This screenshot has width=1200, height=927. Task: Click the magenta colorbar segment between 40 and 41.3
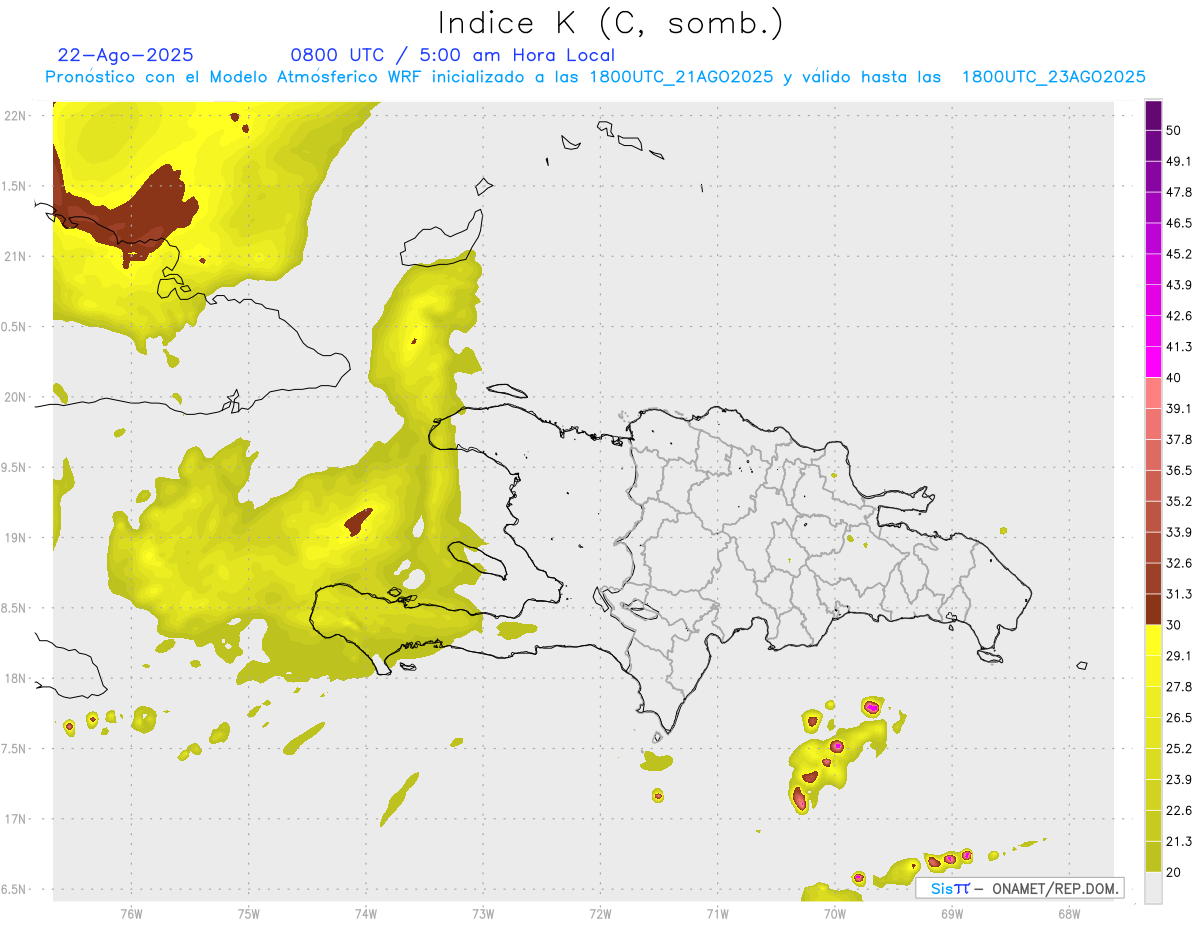[x=1153, y=361]
